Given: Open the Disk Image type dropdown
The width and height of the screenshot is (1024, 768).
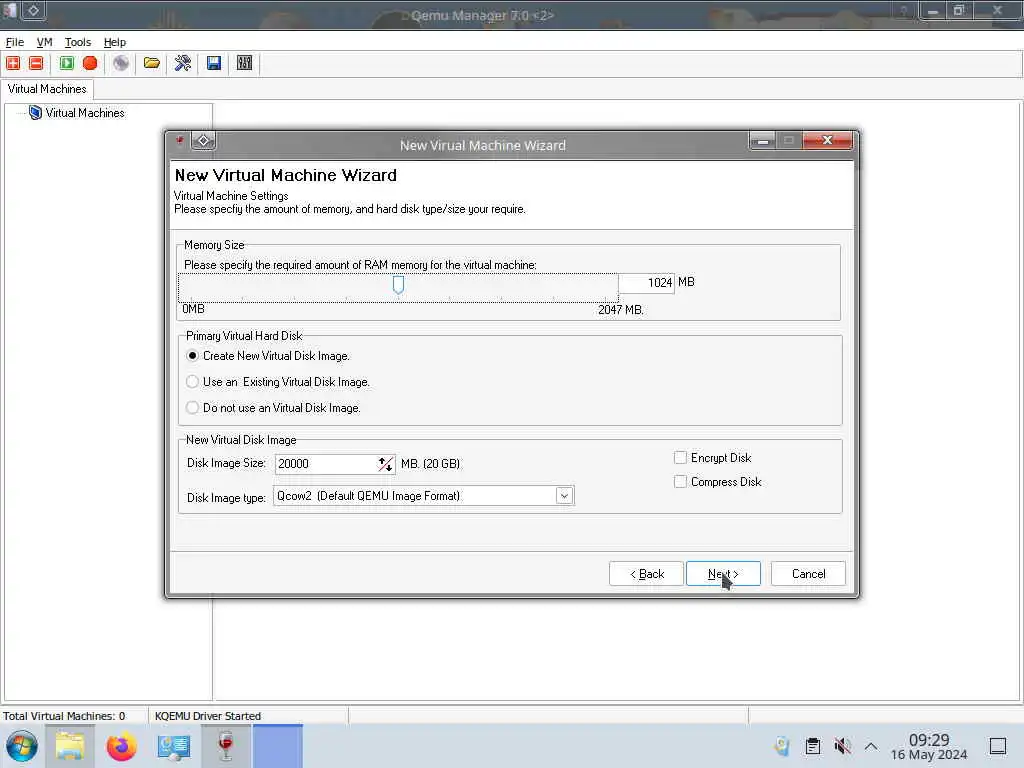Looking at the screenshot, I should pos(564,496).
